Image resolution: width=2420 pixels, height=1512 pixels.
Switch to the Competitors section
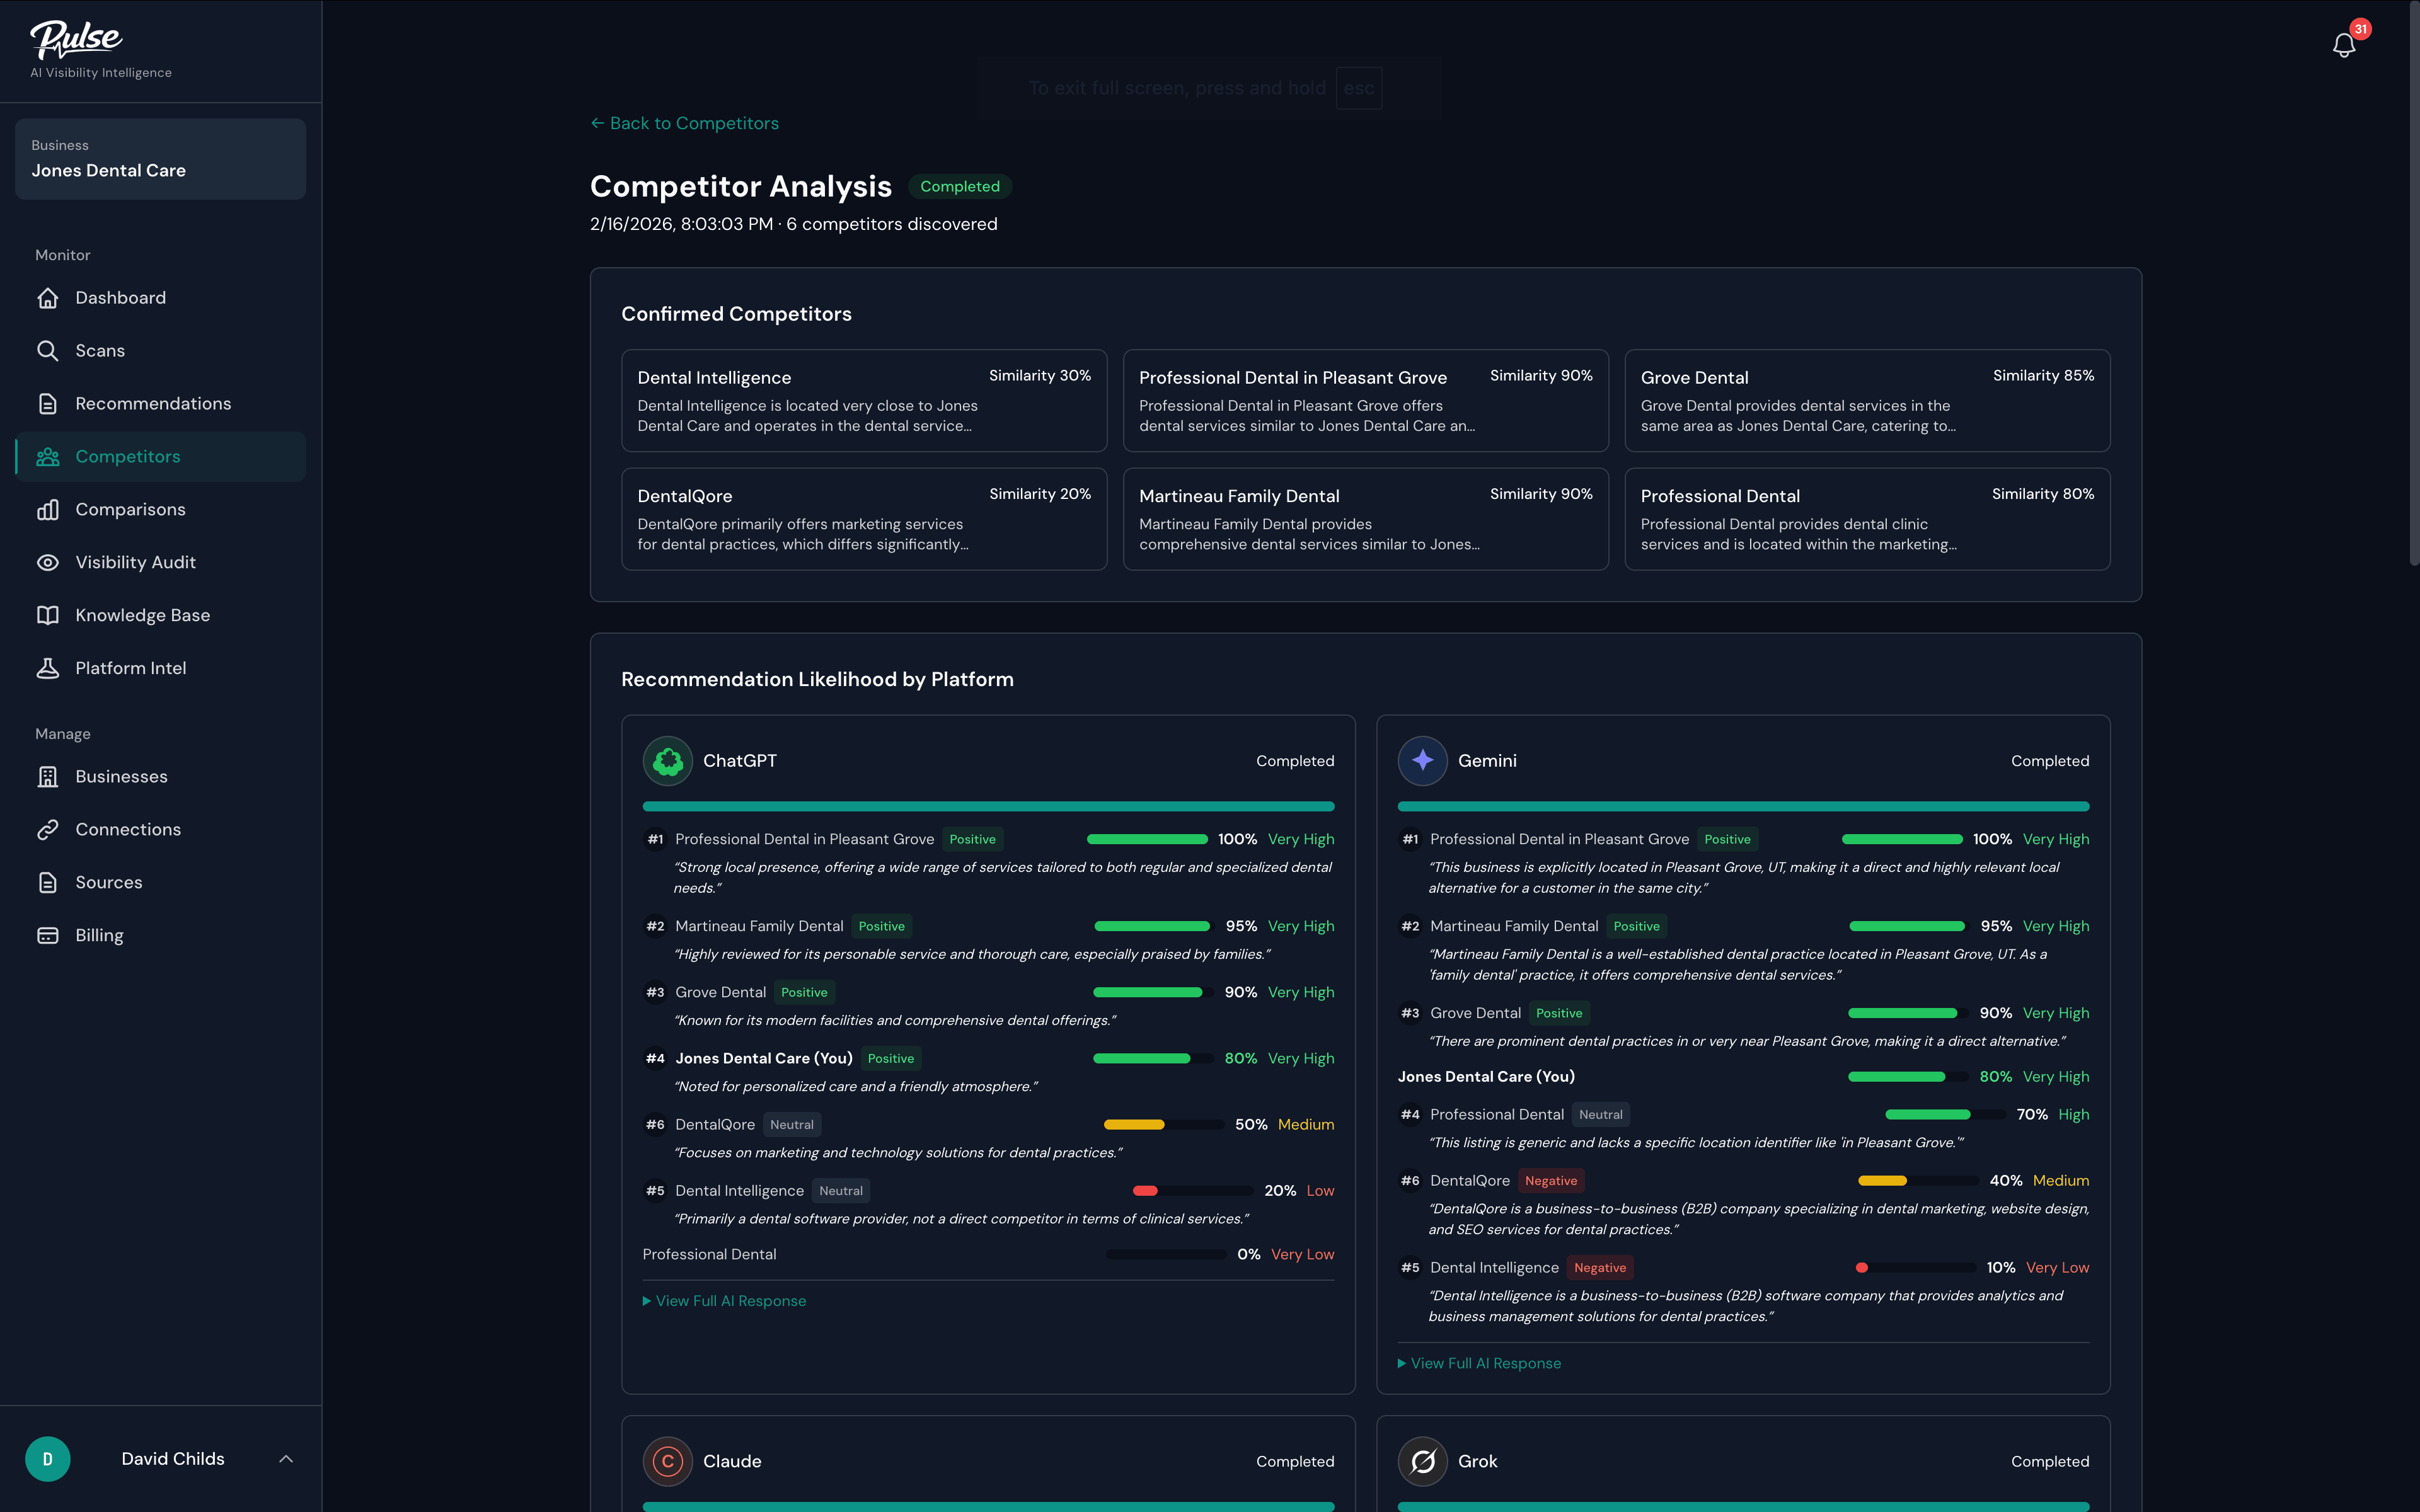[x=128, y=456]
